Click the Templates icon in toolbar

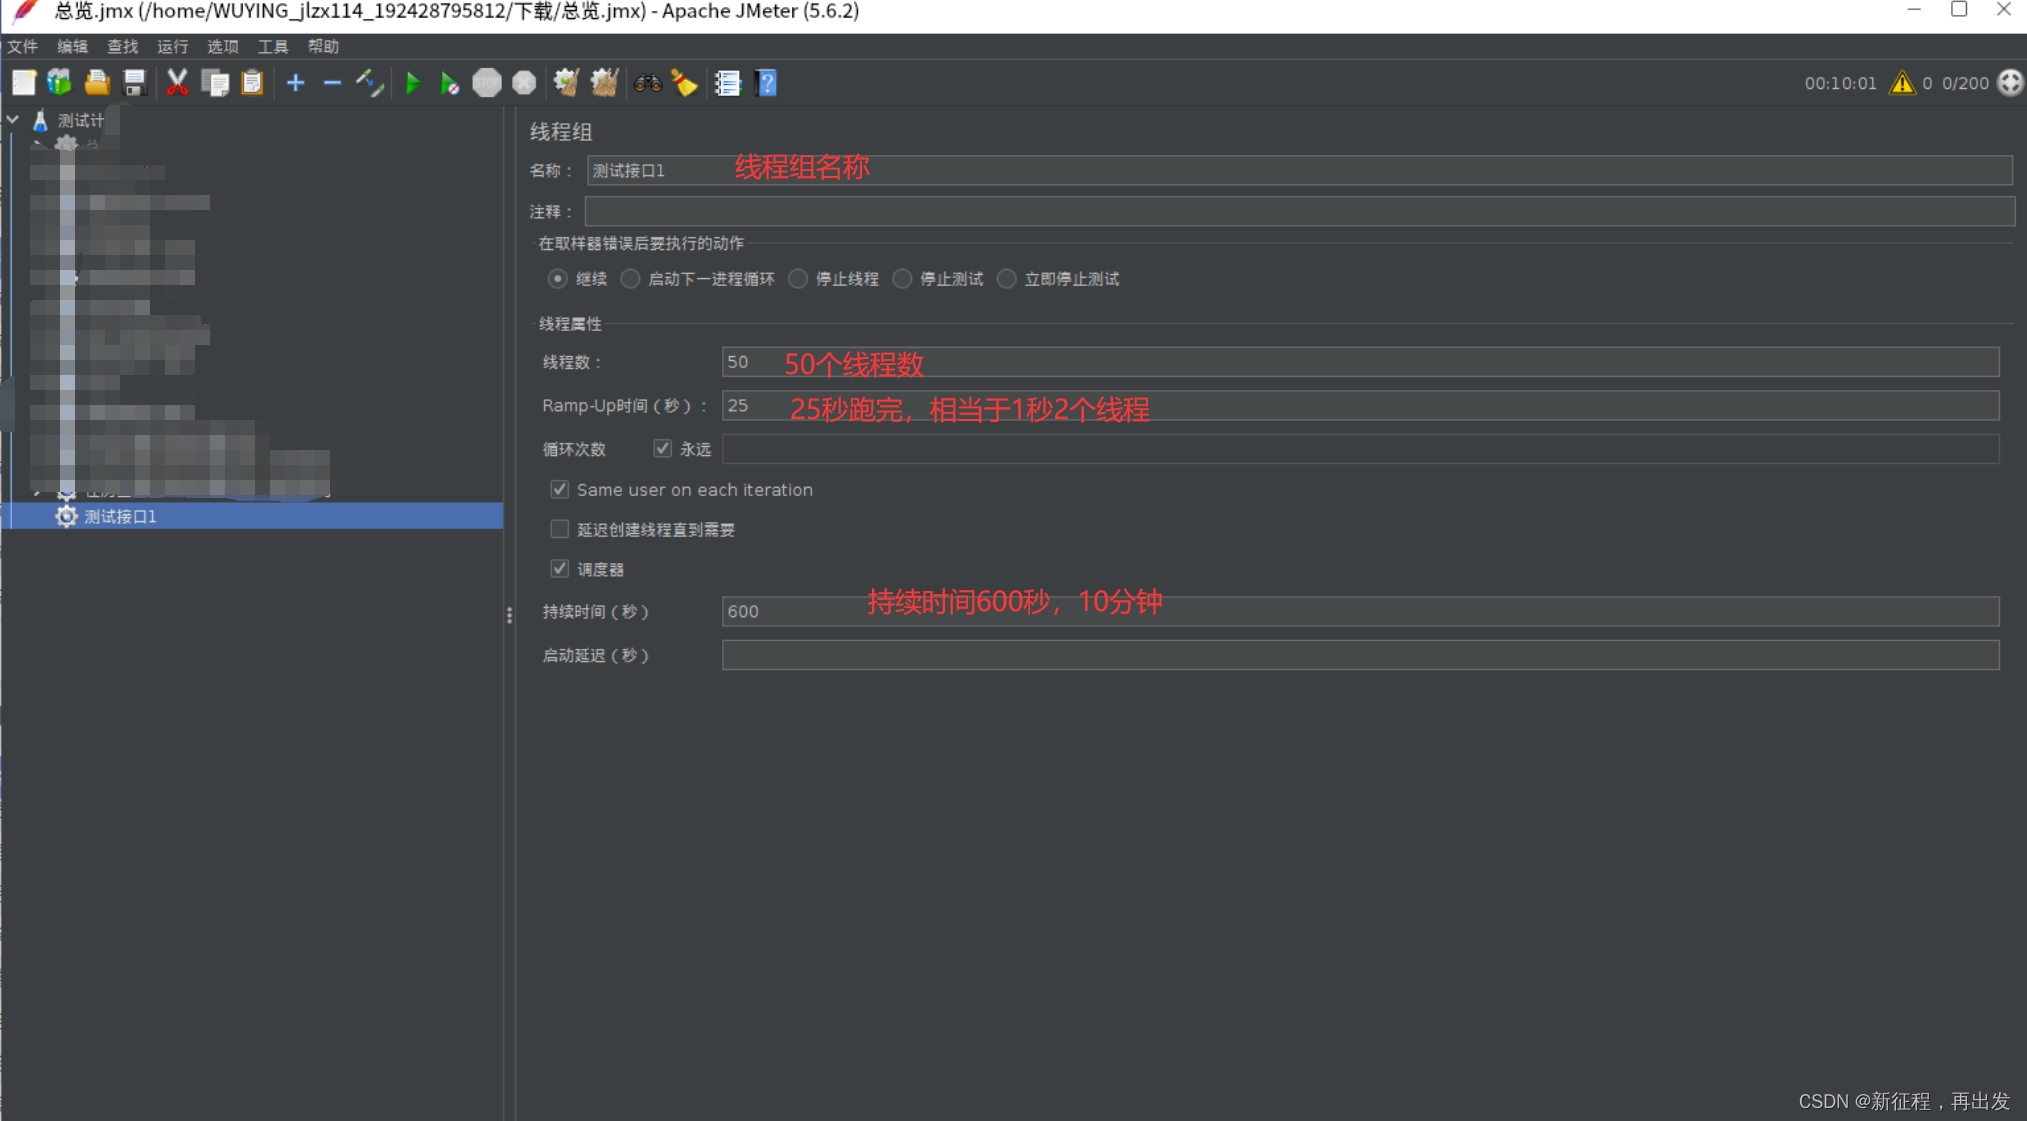click(60, 83)
